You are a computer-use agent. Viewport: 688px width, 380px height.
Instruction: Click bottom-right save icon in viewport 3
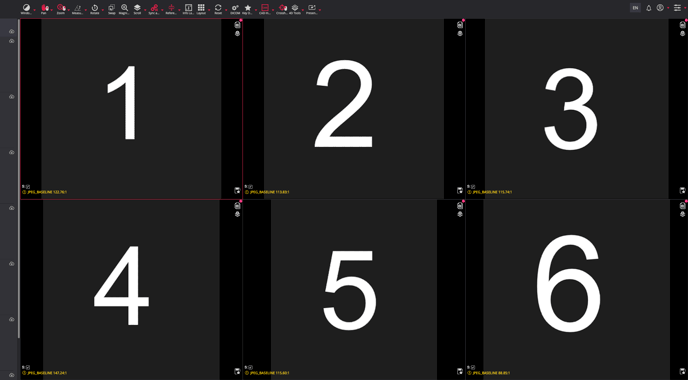(682, 190)
